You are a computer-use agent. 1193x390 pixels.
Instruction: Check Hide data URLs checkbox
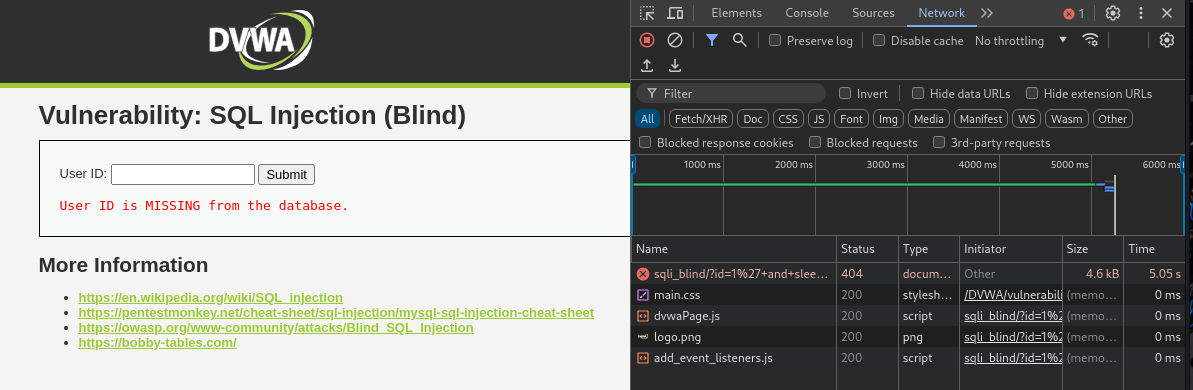[x=918, y=94]
